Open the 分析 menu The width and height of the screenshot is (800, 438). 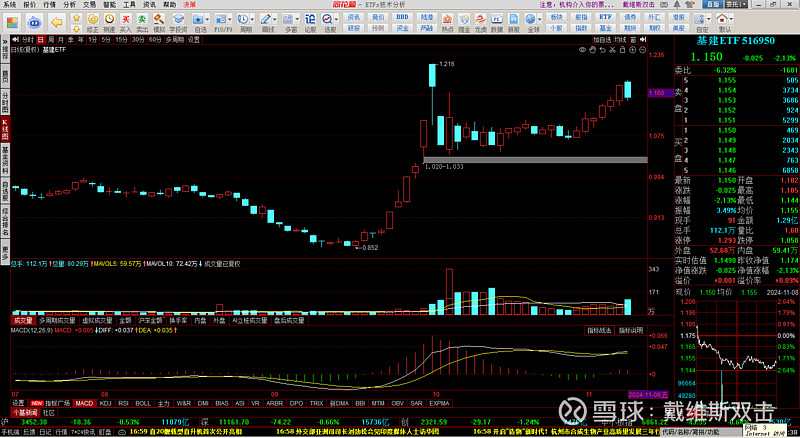point(69,5)
